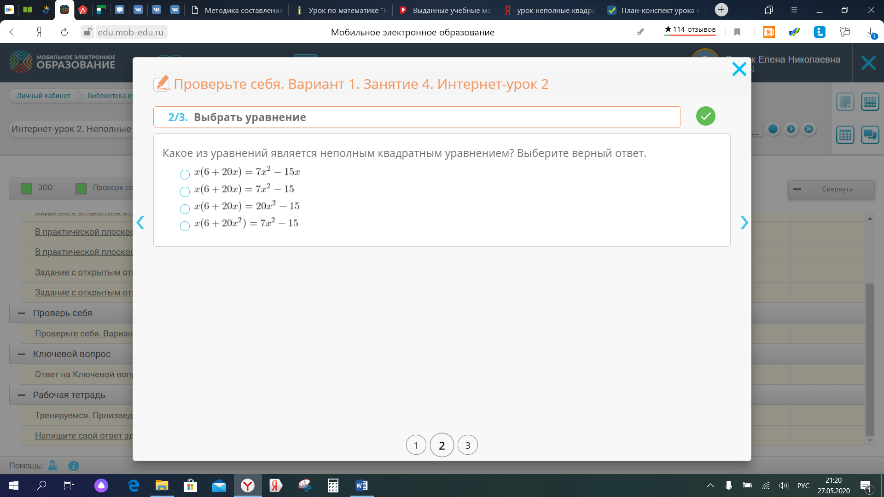
Task: Close the 'Проверьте себя' quiz dialog
Action: (739, 69)
